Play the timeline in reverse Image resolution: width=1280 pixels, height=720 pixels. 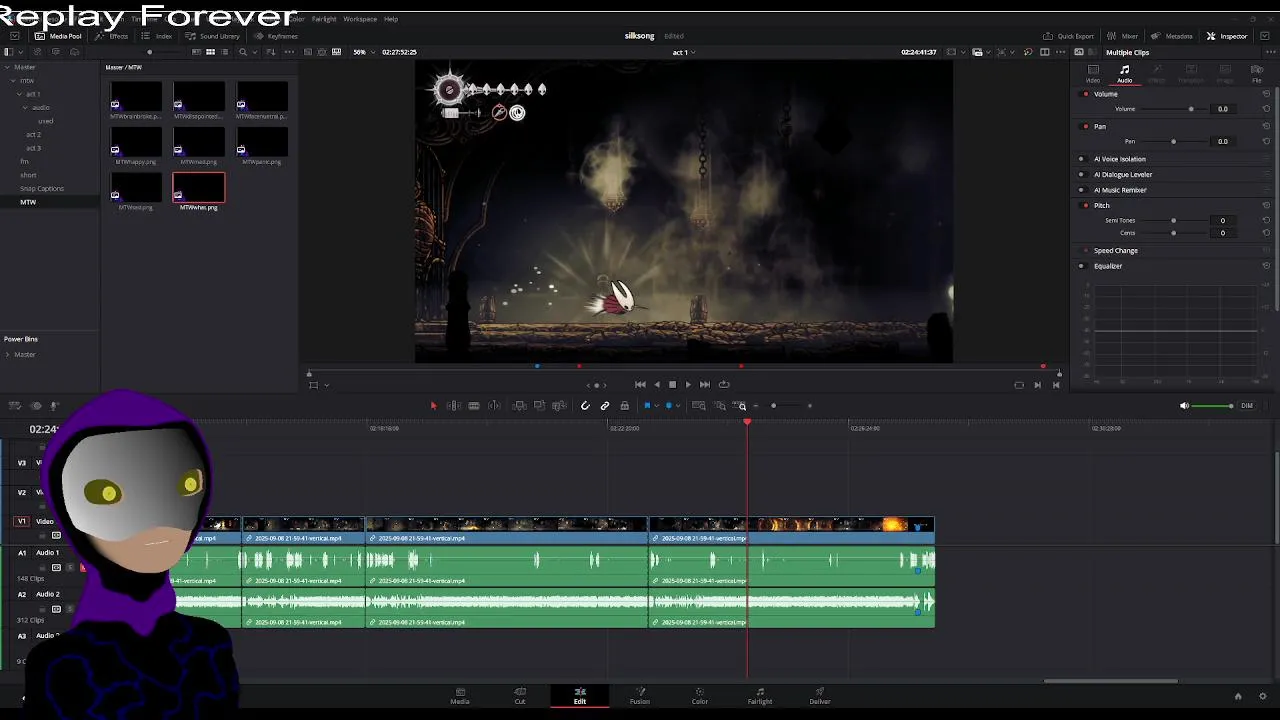pos(657,385)
